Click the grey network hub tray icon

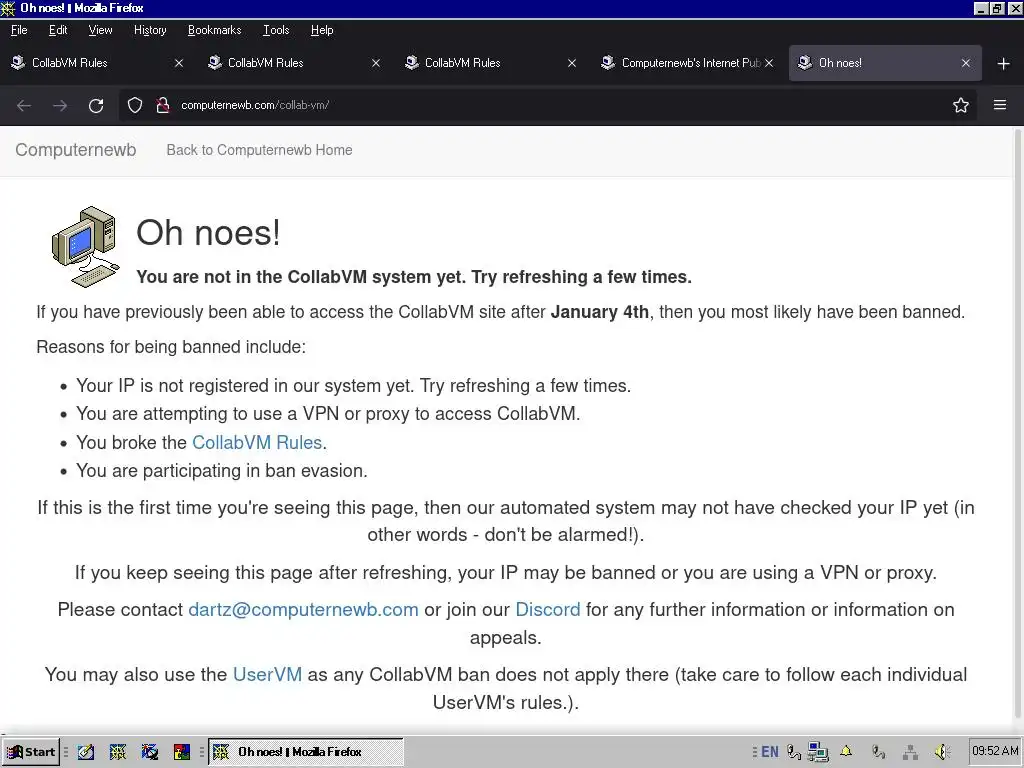tap(910, 752)
